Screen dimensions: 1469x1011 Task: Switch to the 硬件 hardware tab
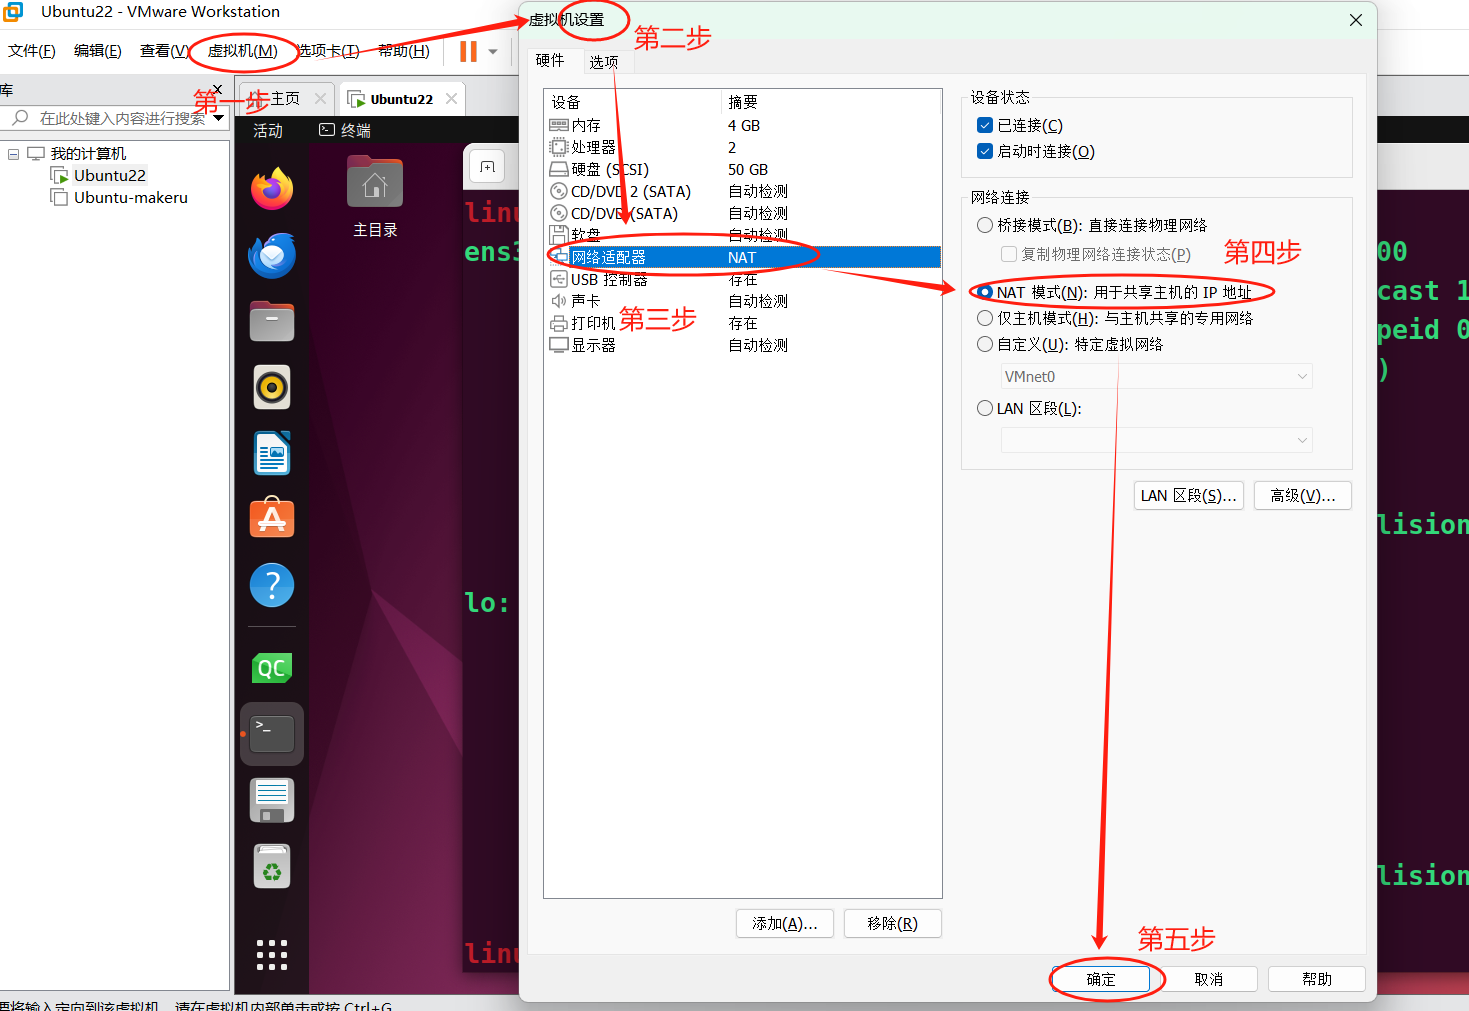[550, 60]
